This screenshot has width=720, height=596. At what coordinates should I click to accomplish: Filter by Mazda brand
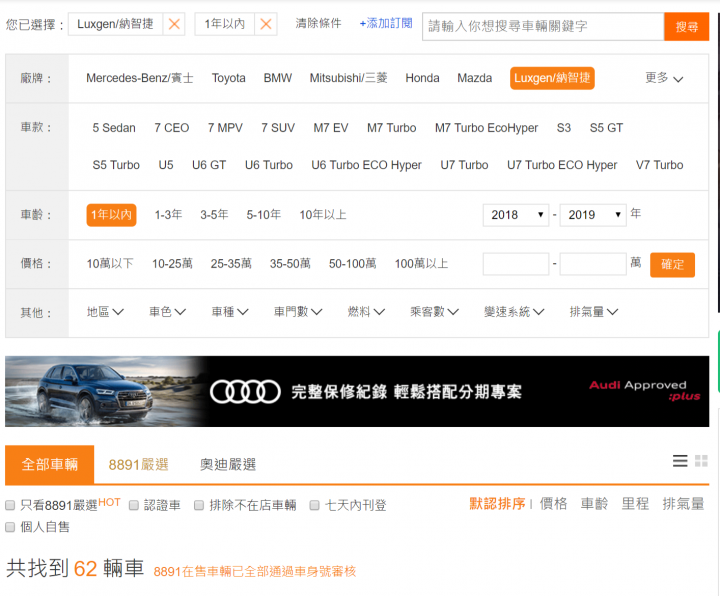475,78
